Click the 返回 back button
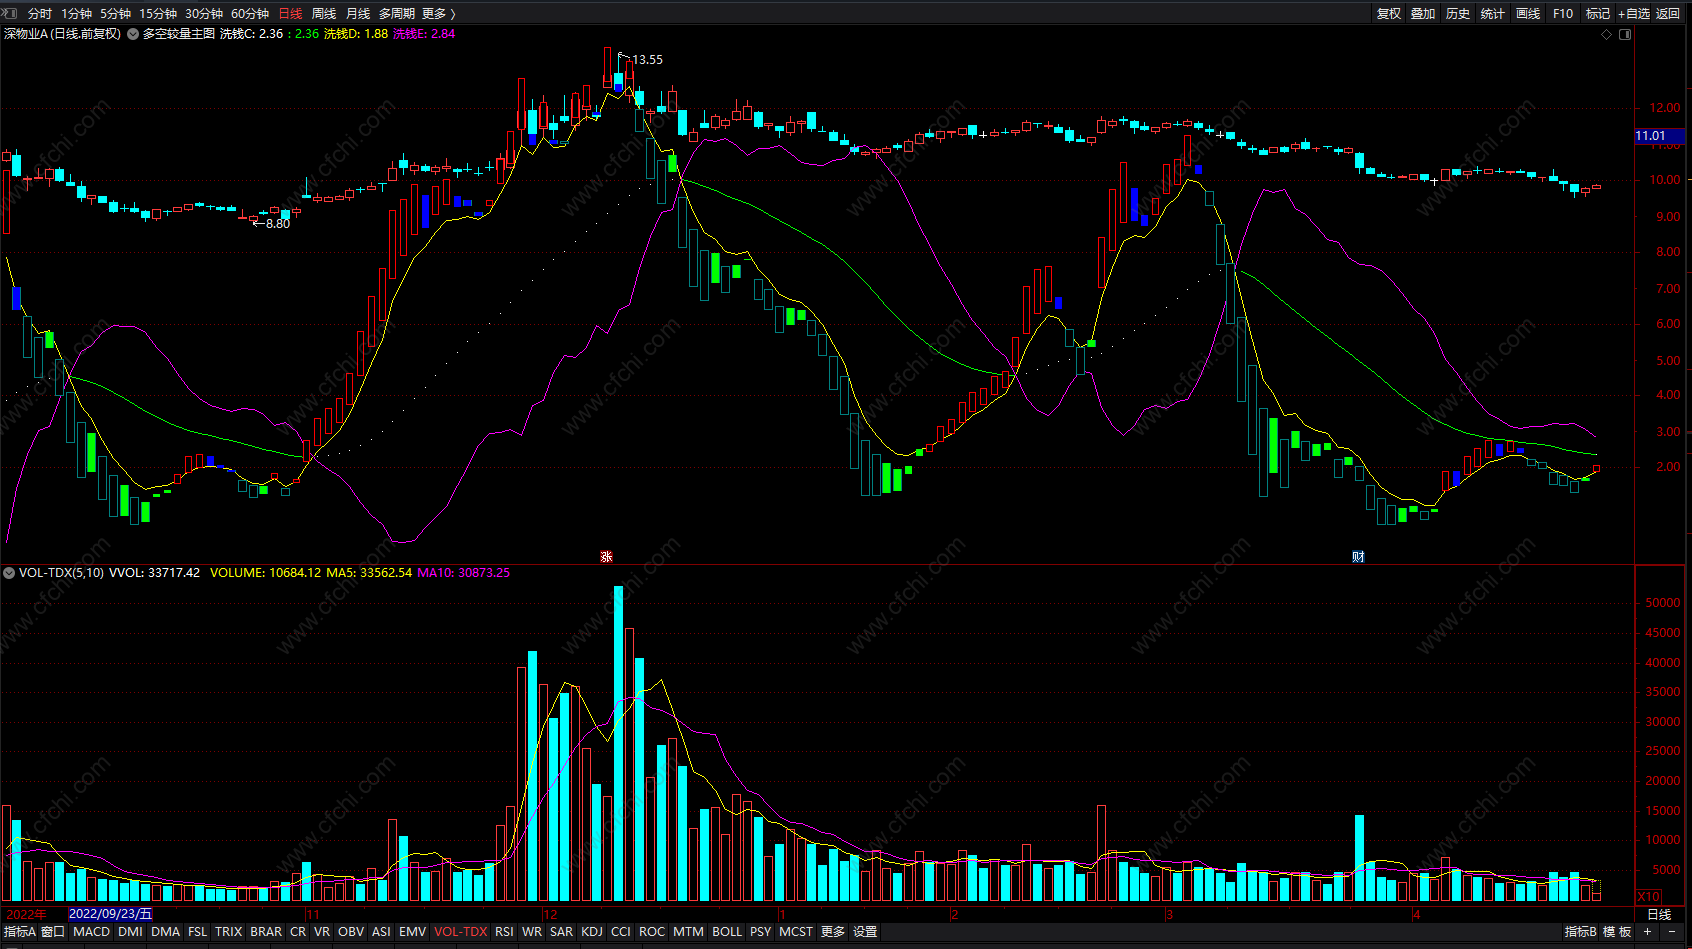The height and width of the screenshot is (949, 1692). (x=1668, y=14)
